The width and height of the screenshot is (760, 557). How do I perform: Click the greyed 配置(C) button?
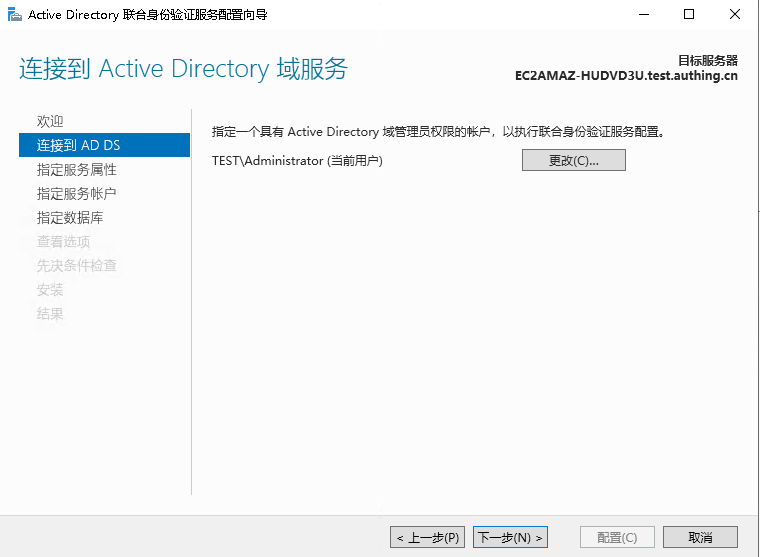tap(617, 537)
